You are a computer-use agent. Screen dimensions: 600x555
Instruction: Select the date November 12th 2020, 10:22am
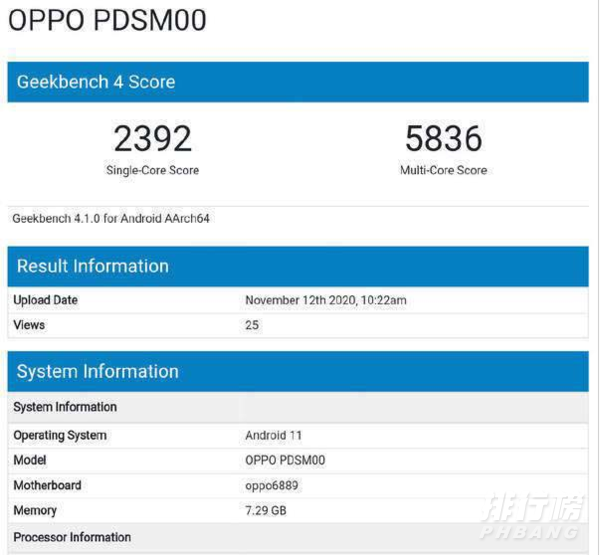[x=326, y=300]
